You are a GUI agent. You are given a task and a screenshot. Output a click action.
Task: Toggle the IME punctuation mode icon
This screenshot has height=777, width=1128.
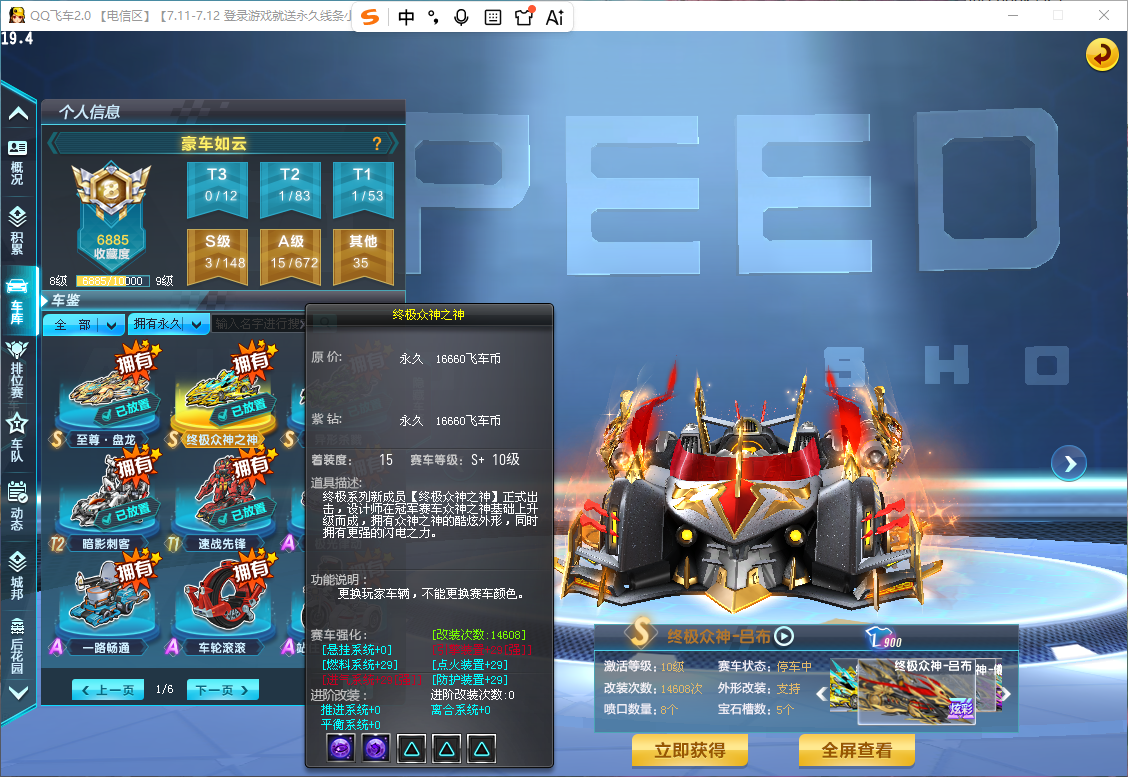433,17
